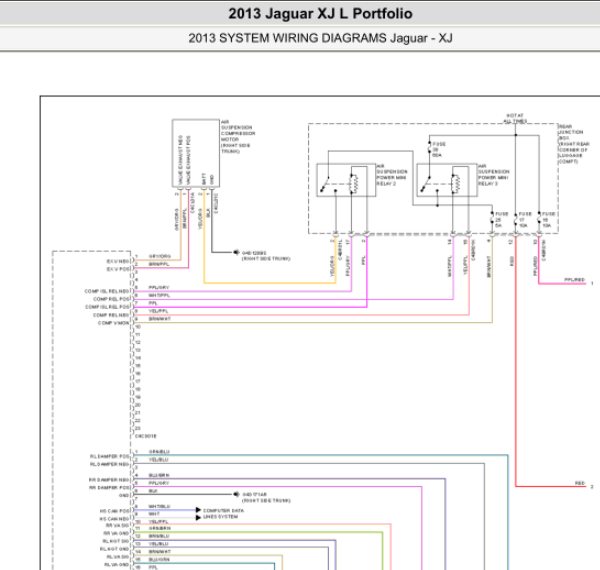Click the relay 2 switch contact symbol
Image resolution: width=600 pixels, height=570 pixels.
[x=326, y=184]
